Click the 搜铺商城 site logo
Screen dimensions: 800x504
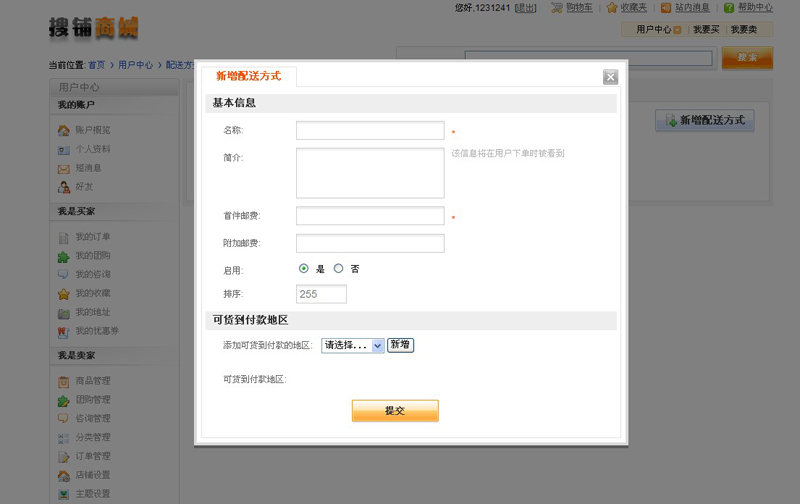93,28
